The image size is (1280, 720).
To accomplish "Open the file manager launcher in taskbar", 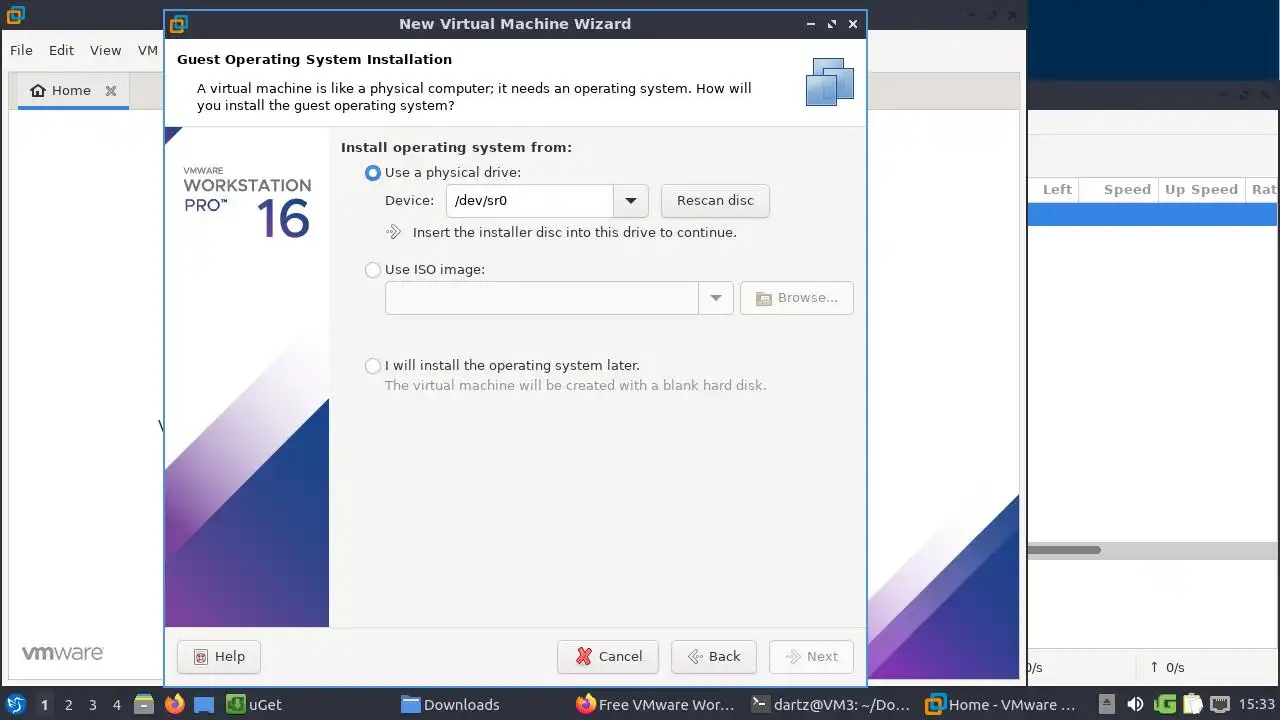I will (143, 705).
